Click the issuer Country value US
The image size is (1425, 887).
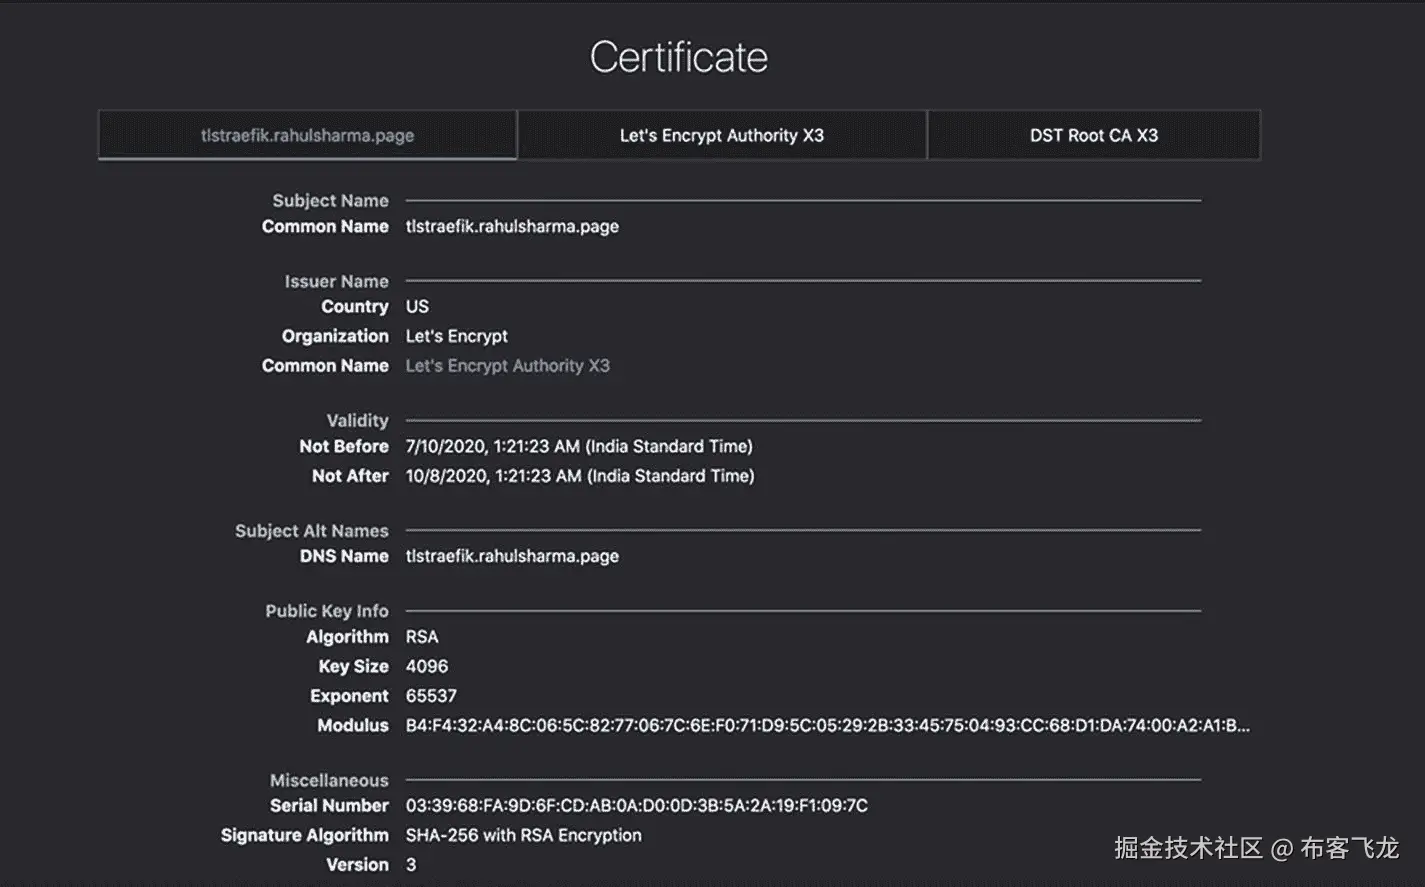(x=417, y=307)
